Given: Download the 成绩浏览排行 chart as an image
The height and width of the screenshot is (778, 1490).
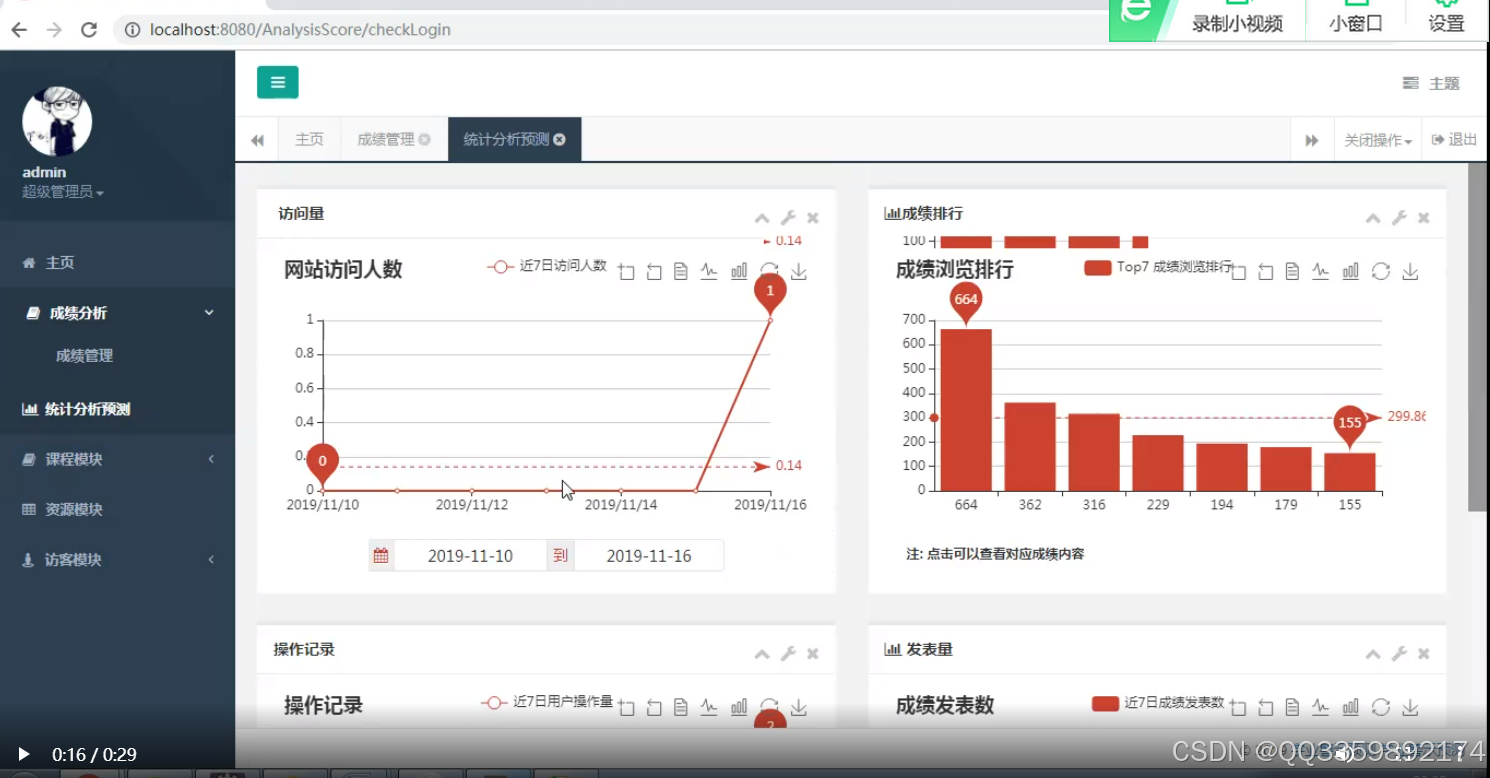Looking at the screenshot, I should click(x=1410, y=271).
